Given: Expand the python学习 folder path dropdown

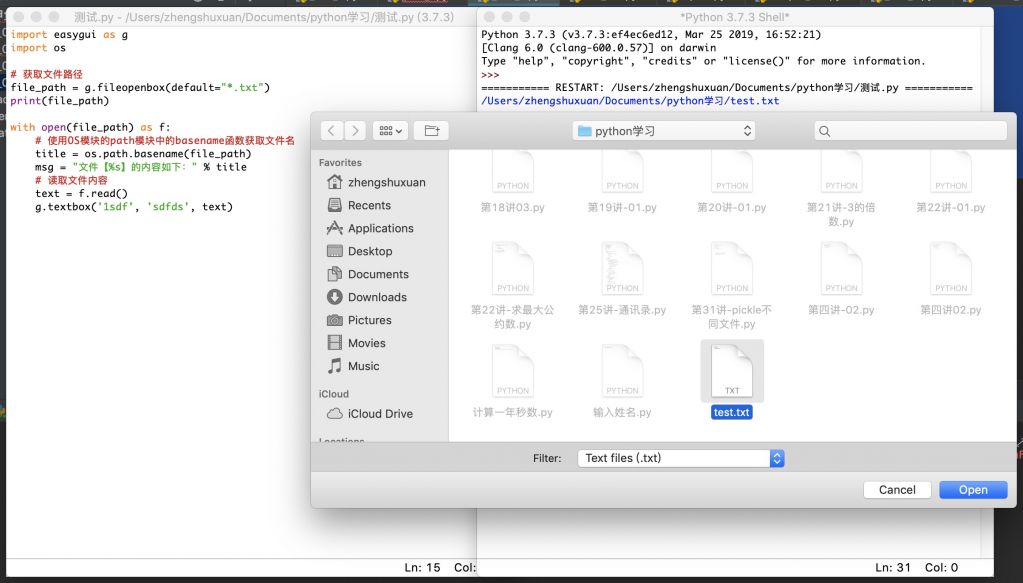Looking at the screenshot, I should [664, 131].
